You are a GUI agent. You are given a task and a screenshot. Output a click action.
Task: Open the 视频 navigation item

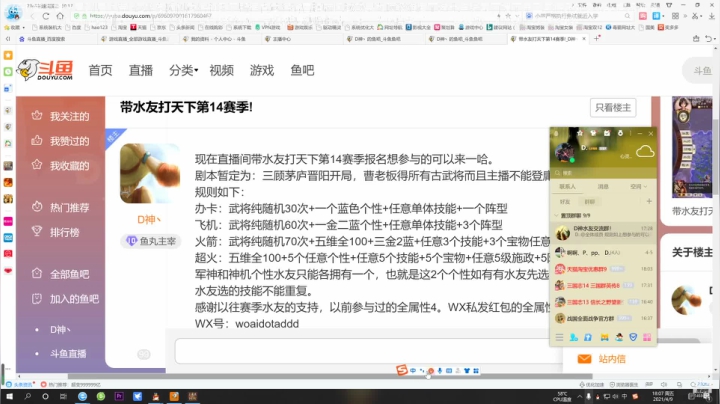221,70
